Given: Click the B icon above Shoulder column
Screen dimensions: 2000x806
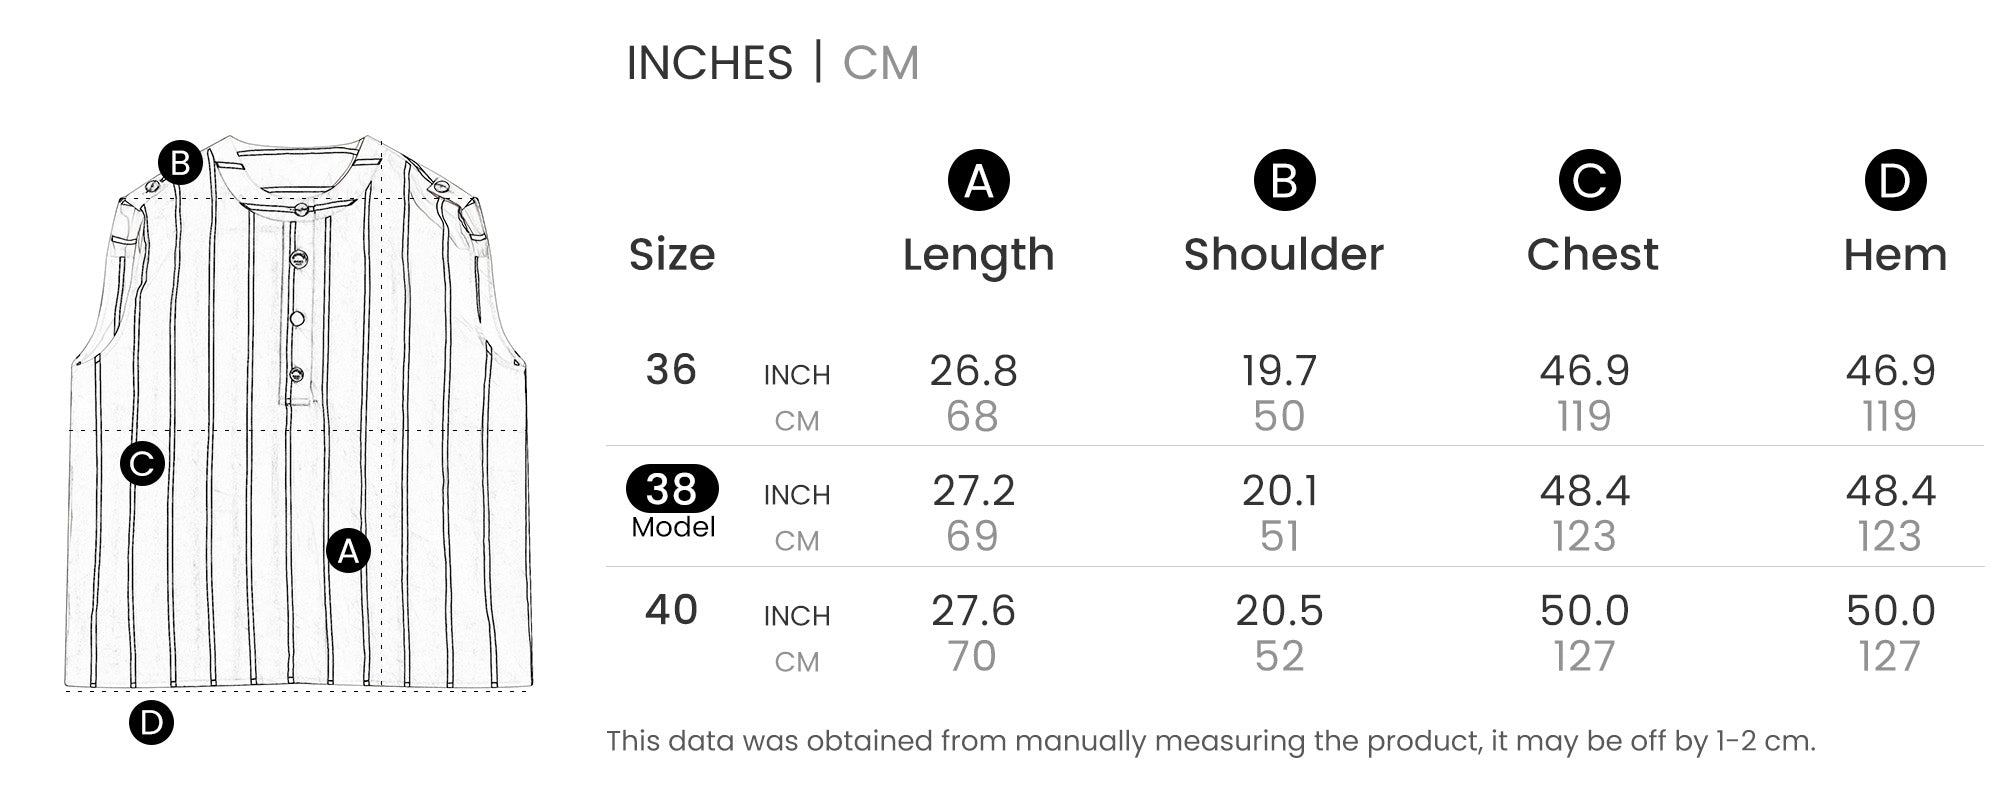Looking at the screenshot, I should pyautogui.click(x=1284, y=181).
